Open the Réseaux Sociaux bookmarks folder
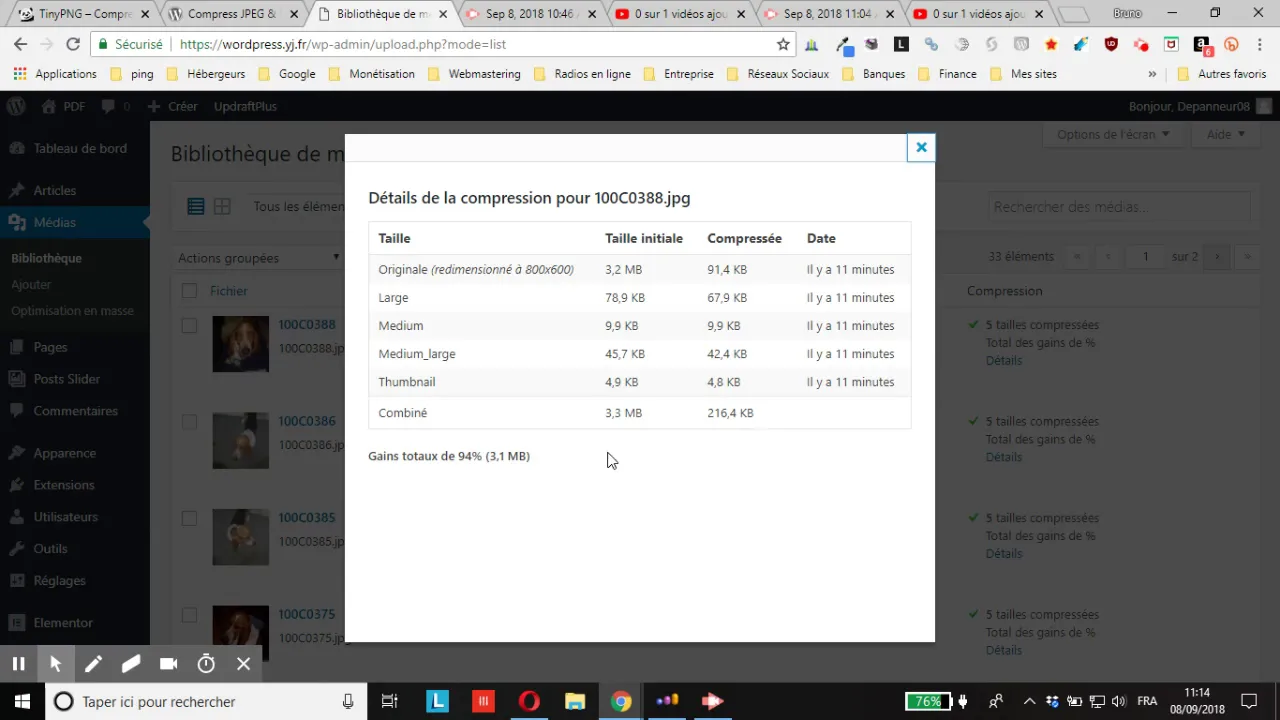 (x=777, y=74)
